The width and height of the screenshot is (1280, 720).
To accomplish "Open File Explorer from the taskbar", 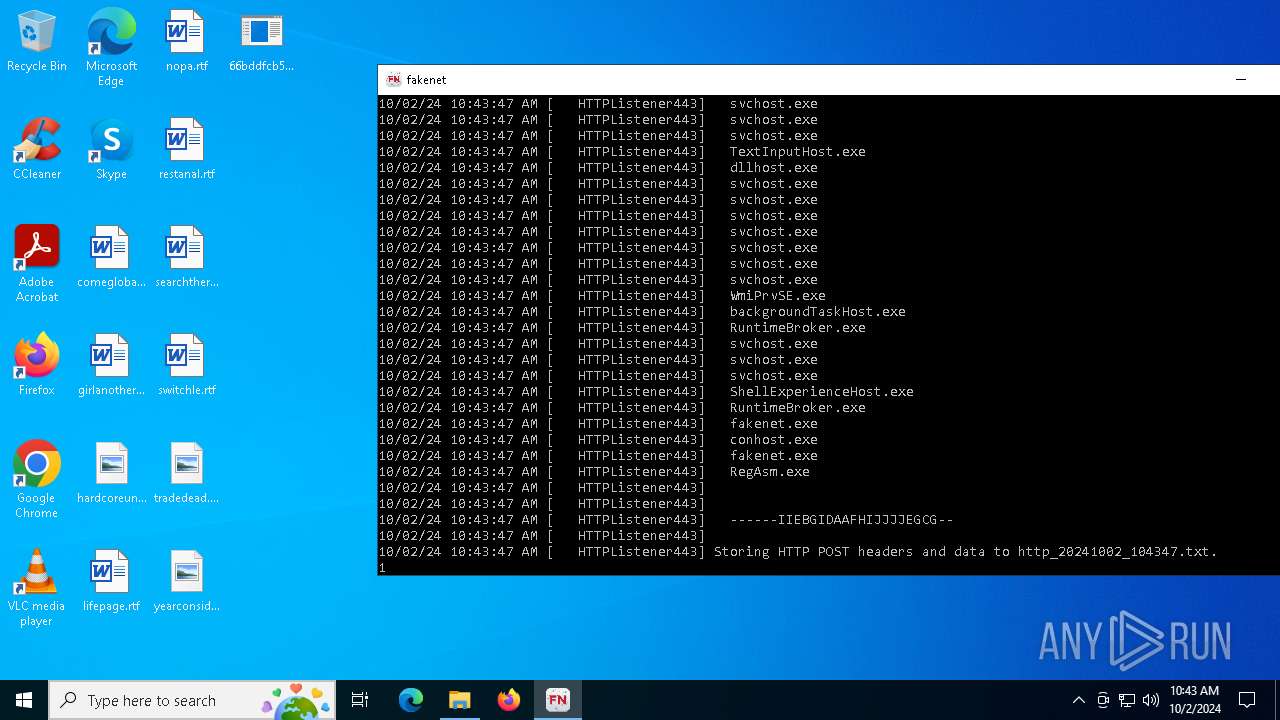I will pos(459,700).
